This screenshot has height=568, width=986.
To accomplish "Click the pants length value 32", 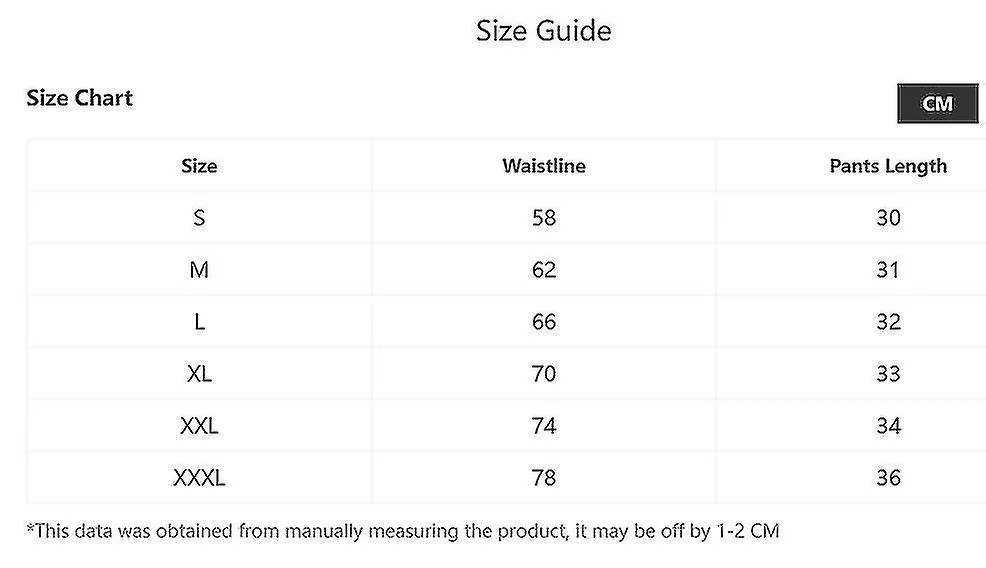I will point(889,322).
